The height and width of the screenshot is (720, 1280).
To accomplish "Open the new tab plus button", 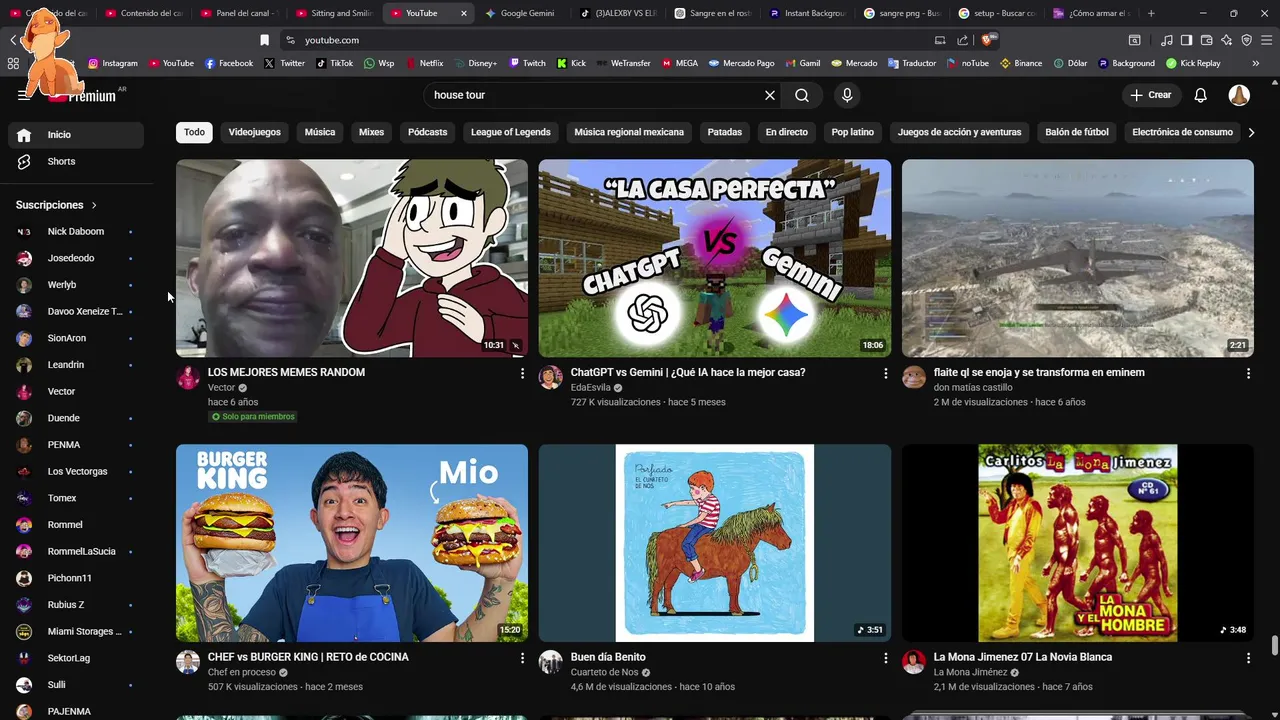I will coord(1151,13).
